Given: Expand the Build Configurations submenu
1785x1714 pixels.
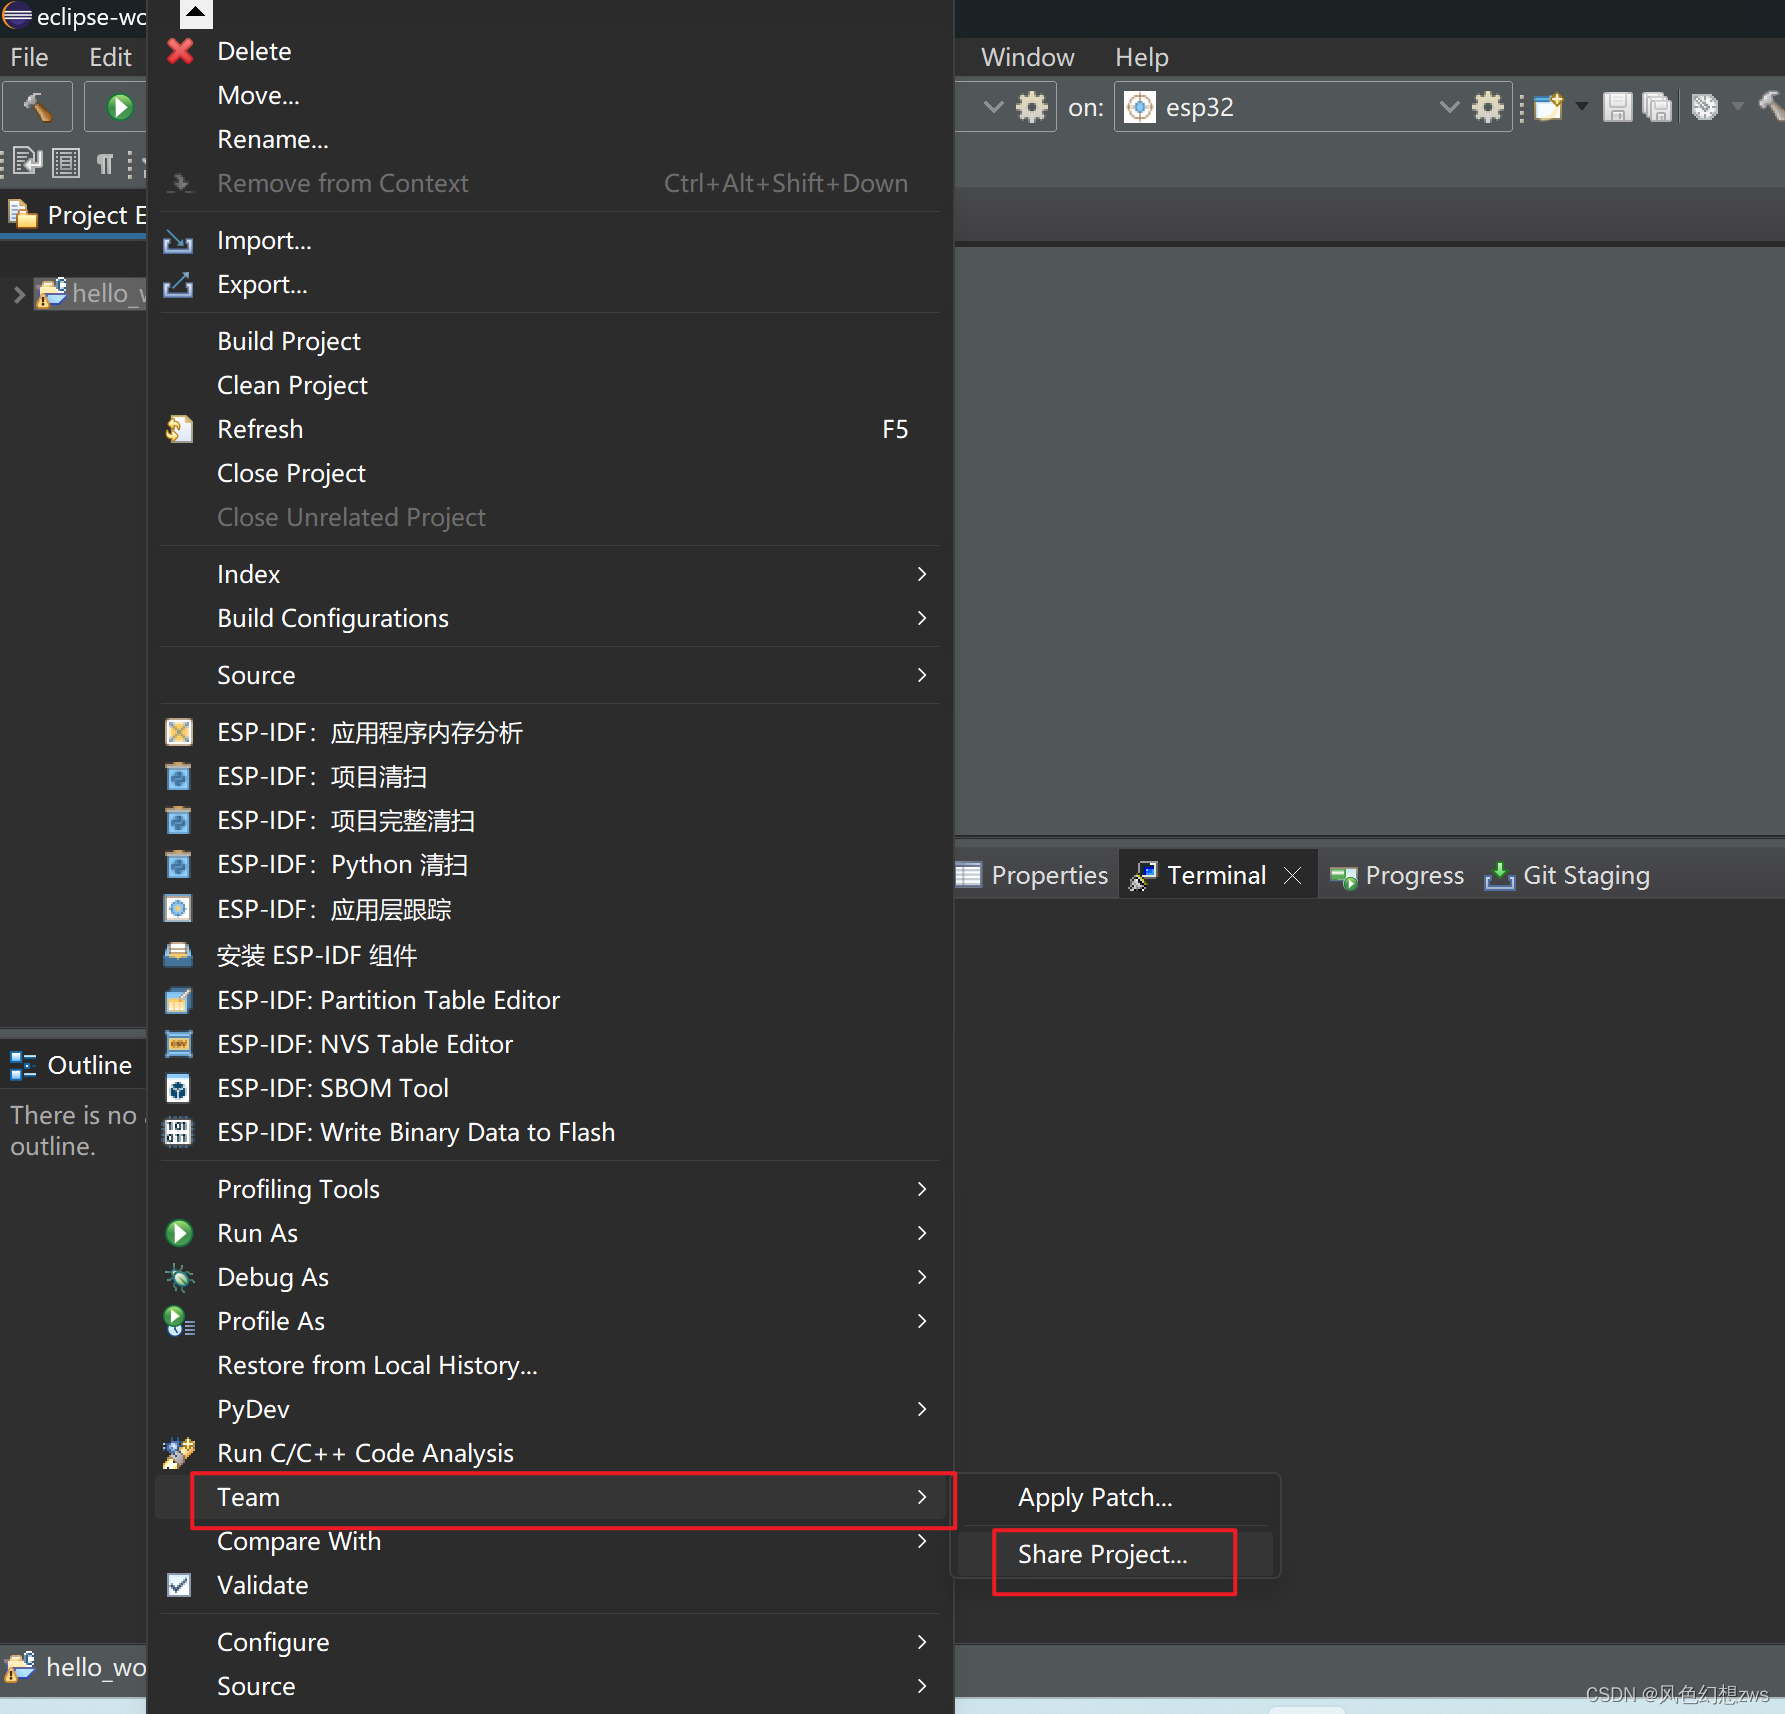Looking at the screenshot, I should (x=921, y=618).
